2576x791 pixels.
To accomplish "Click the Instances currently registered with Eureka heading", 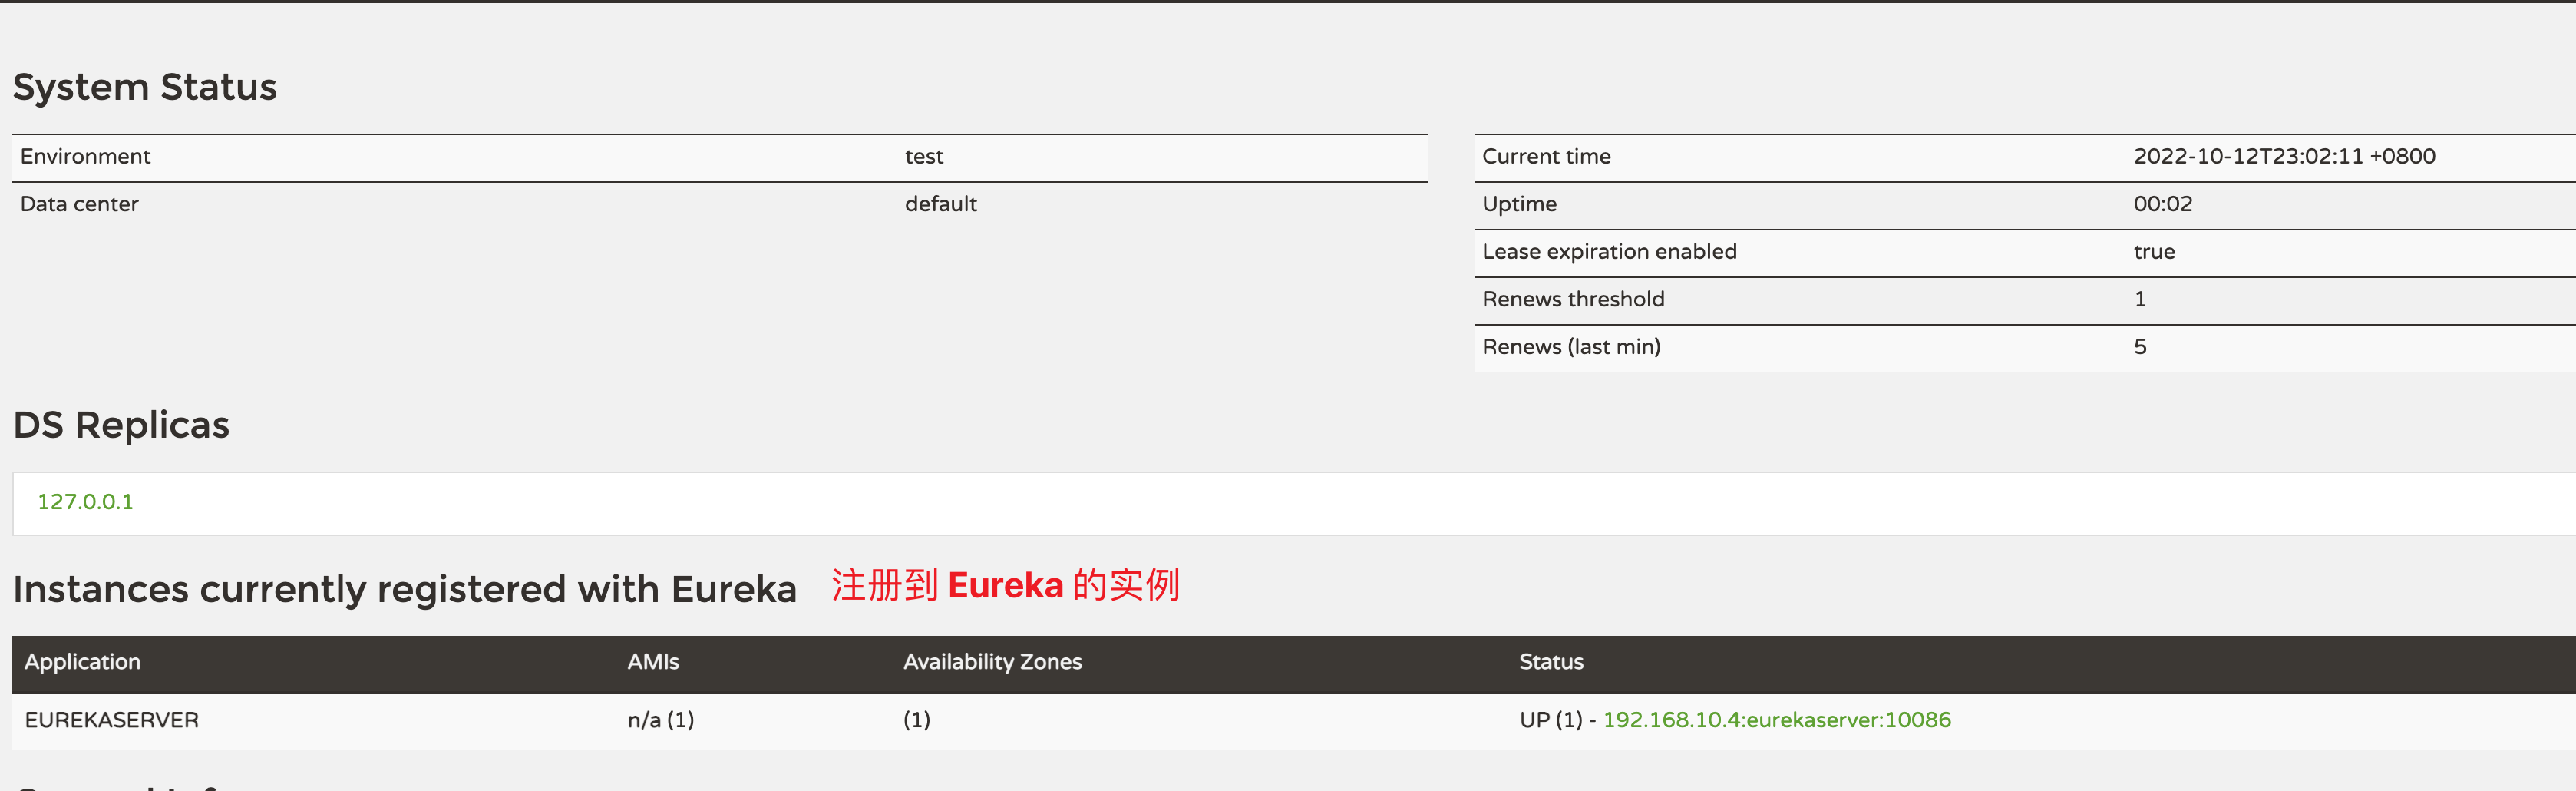I will (404, 589).
